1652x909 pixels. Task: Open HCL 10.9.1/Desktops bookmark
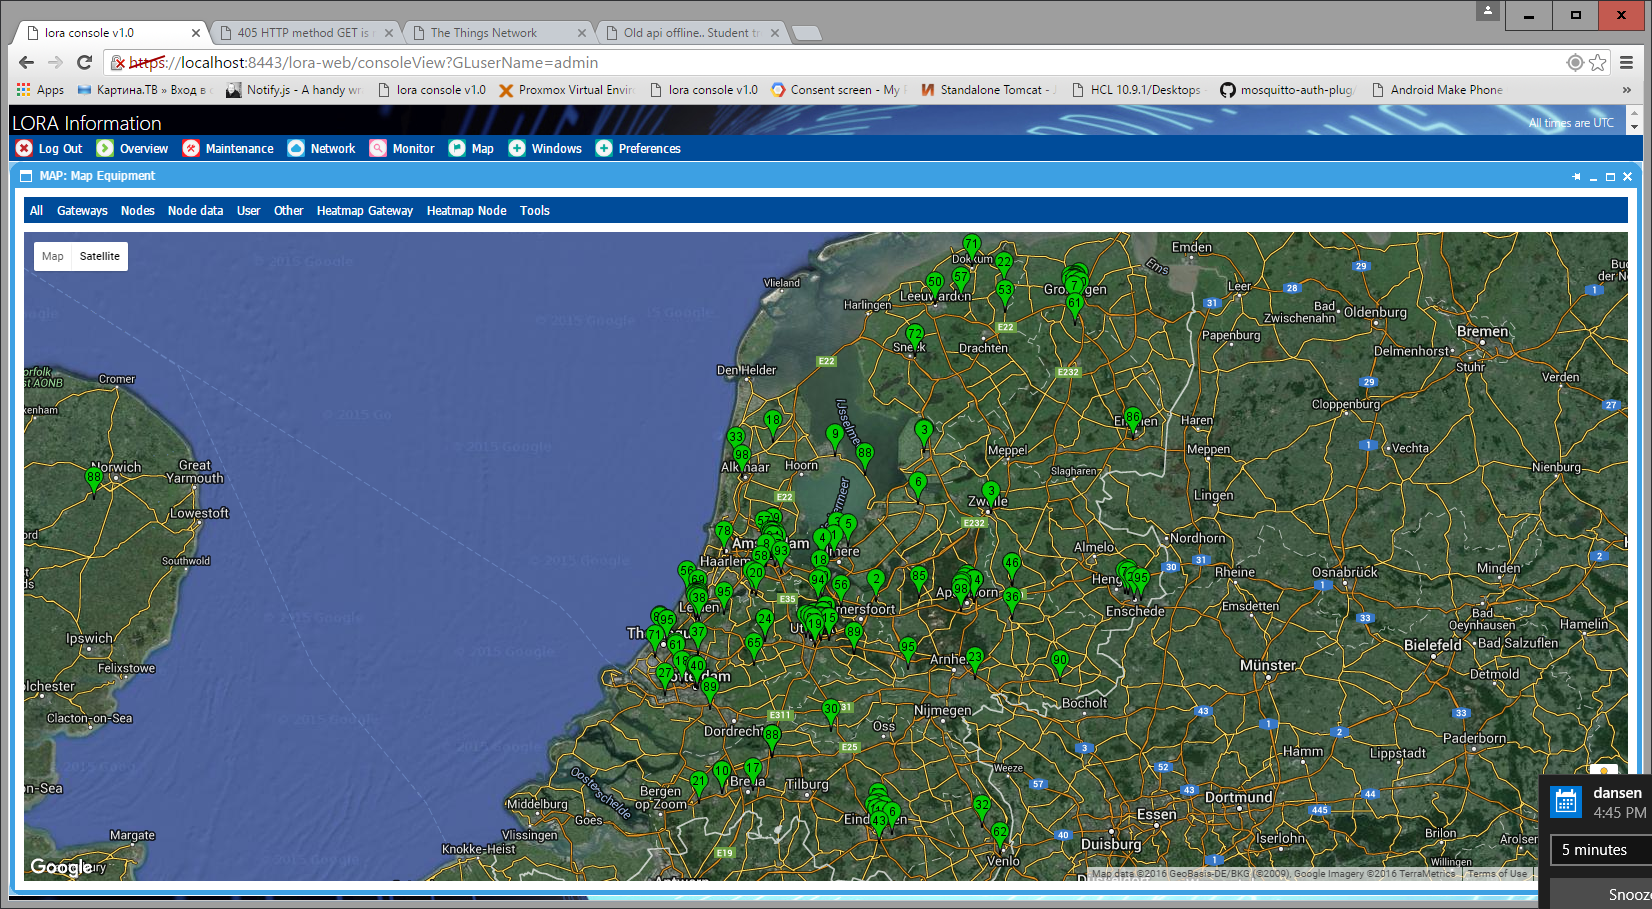point(1136,90)
